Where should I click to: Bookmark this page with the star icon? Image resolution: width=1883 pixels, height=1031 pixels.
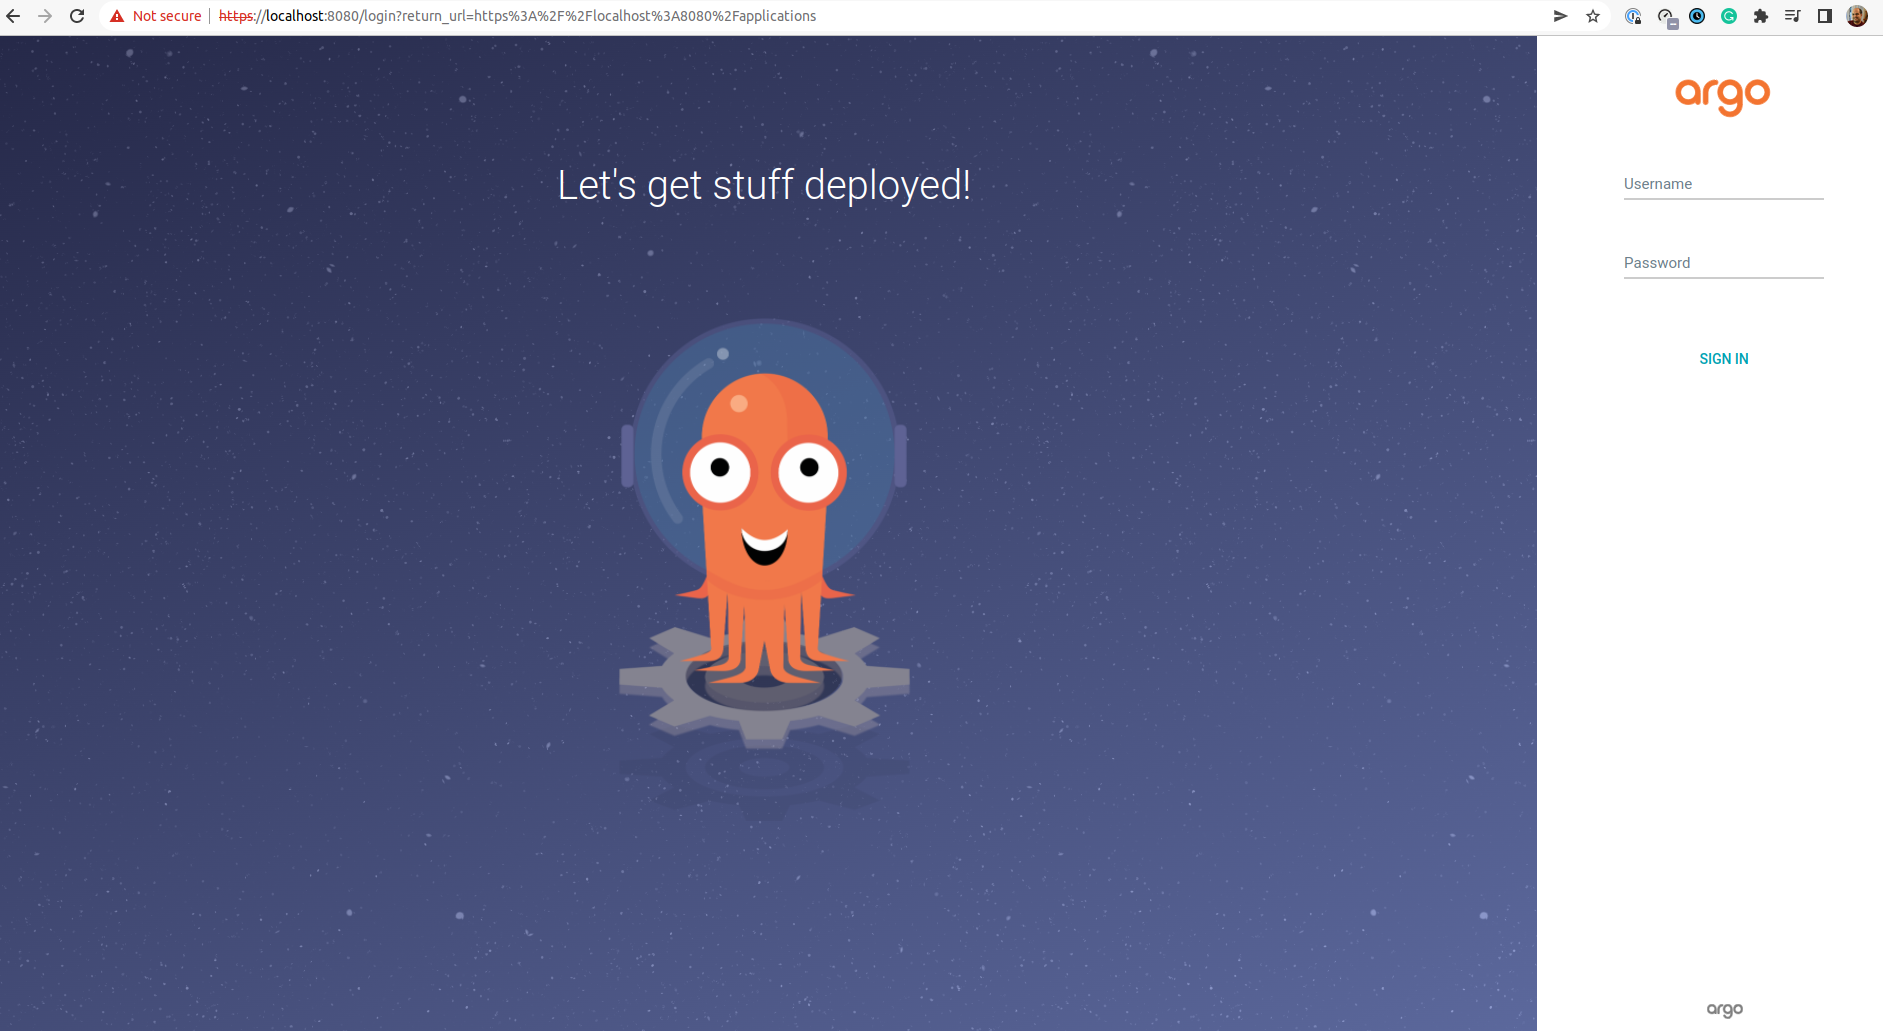(x=1593, y=16)
